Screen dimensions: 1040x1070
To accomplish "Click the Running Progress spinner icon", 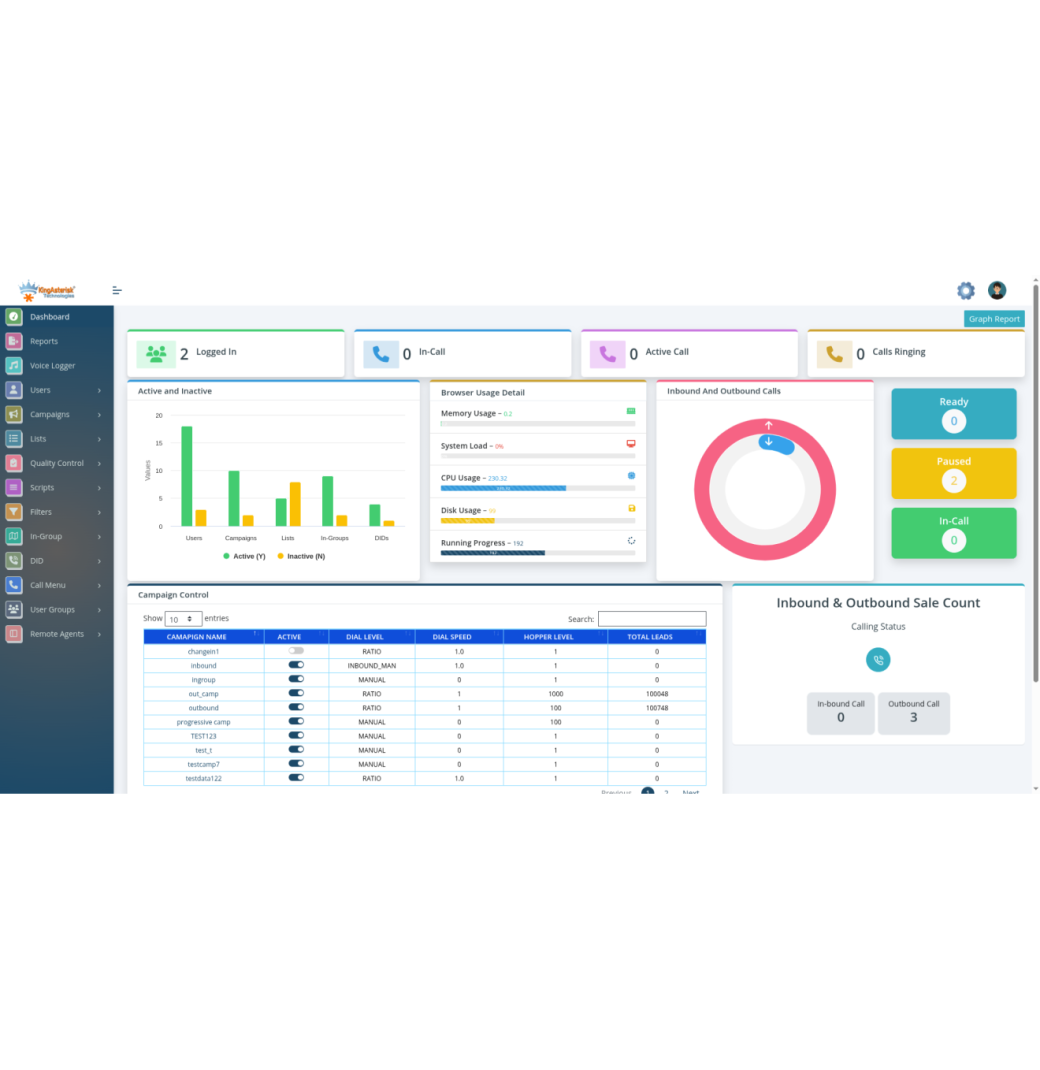I will (631, 541).
